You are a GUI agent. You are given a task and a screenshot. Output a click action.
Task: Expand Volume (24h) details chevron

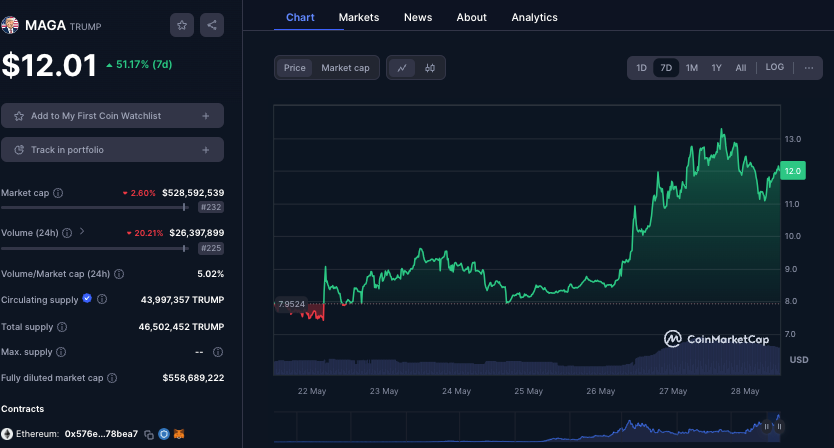tap(82, 231)
